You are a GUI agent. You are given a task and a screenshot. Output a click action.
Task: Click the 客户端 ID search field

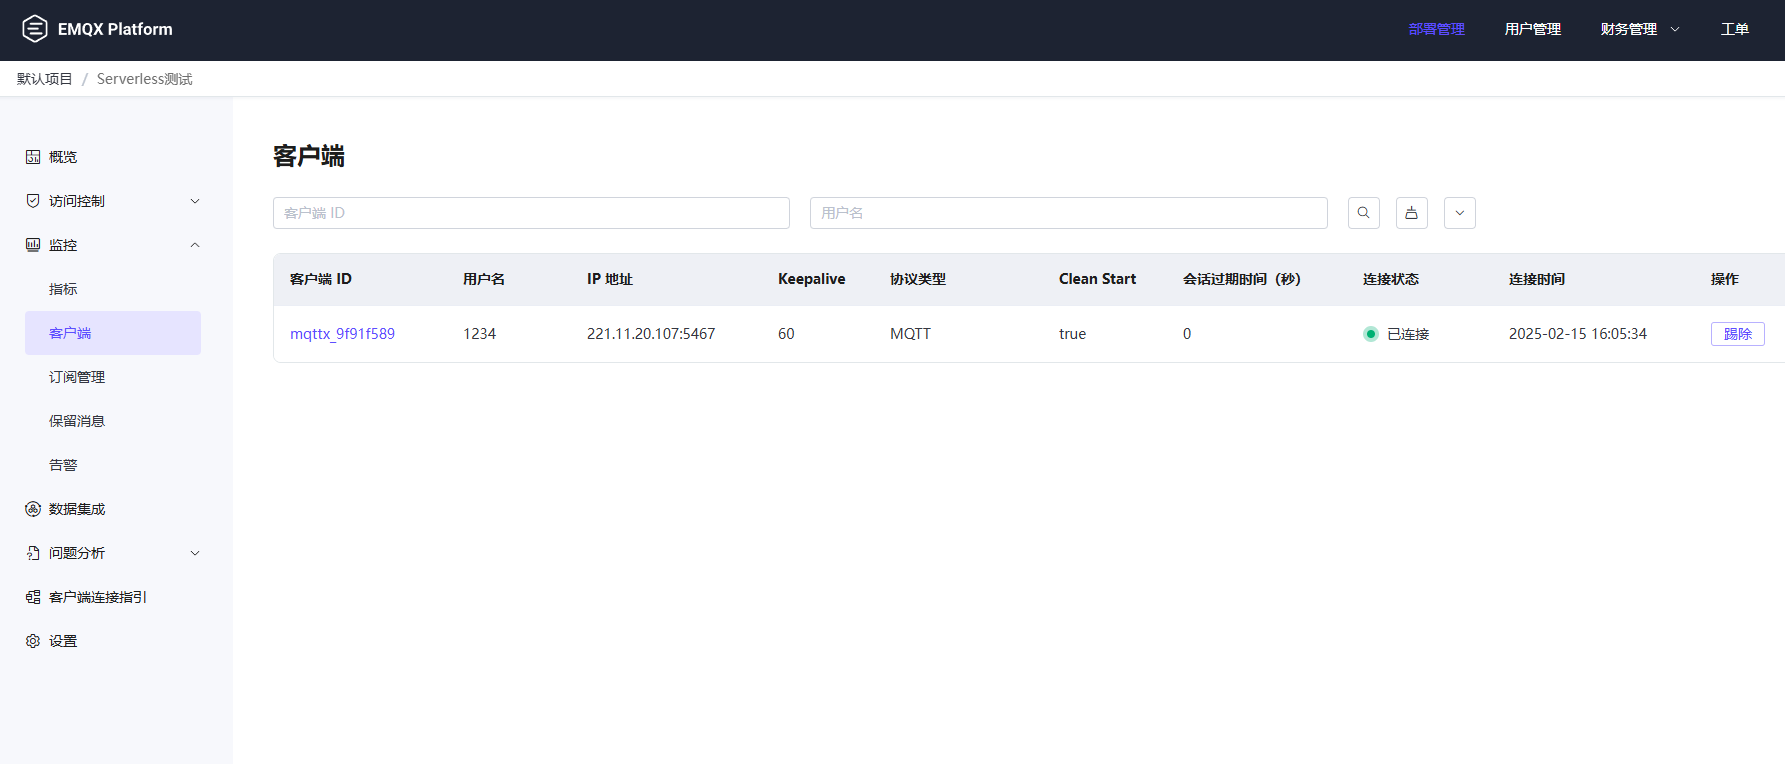point(531,213)
